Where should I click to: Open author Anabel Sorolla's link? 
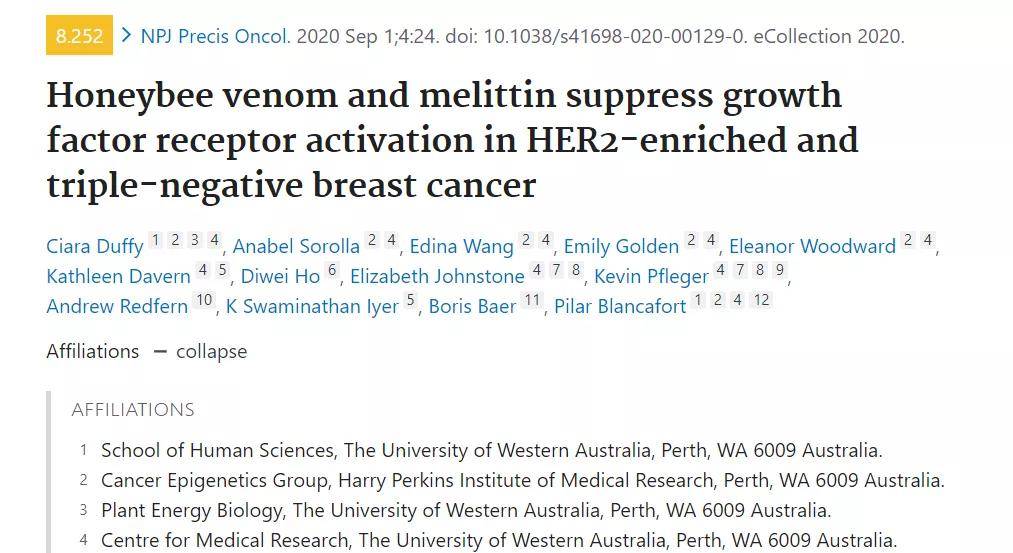[297, 246]
